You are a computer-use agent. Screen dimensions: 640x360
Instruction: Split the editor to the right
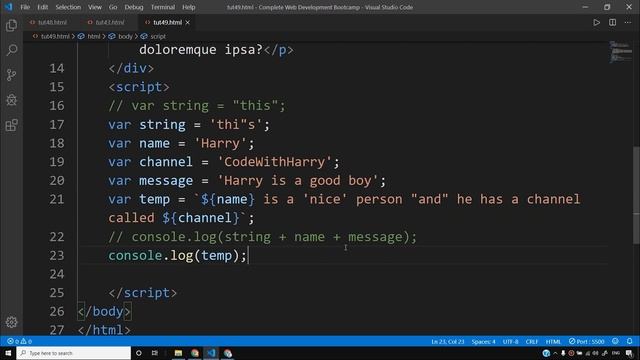[612, 22]
